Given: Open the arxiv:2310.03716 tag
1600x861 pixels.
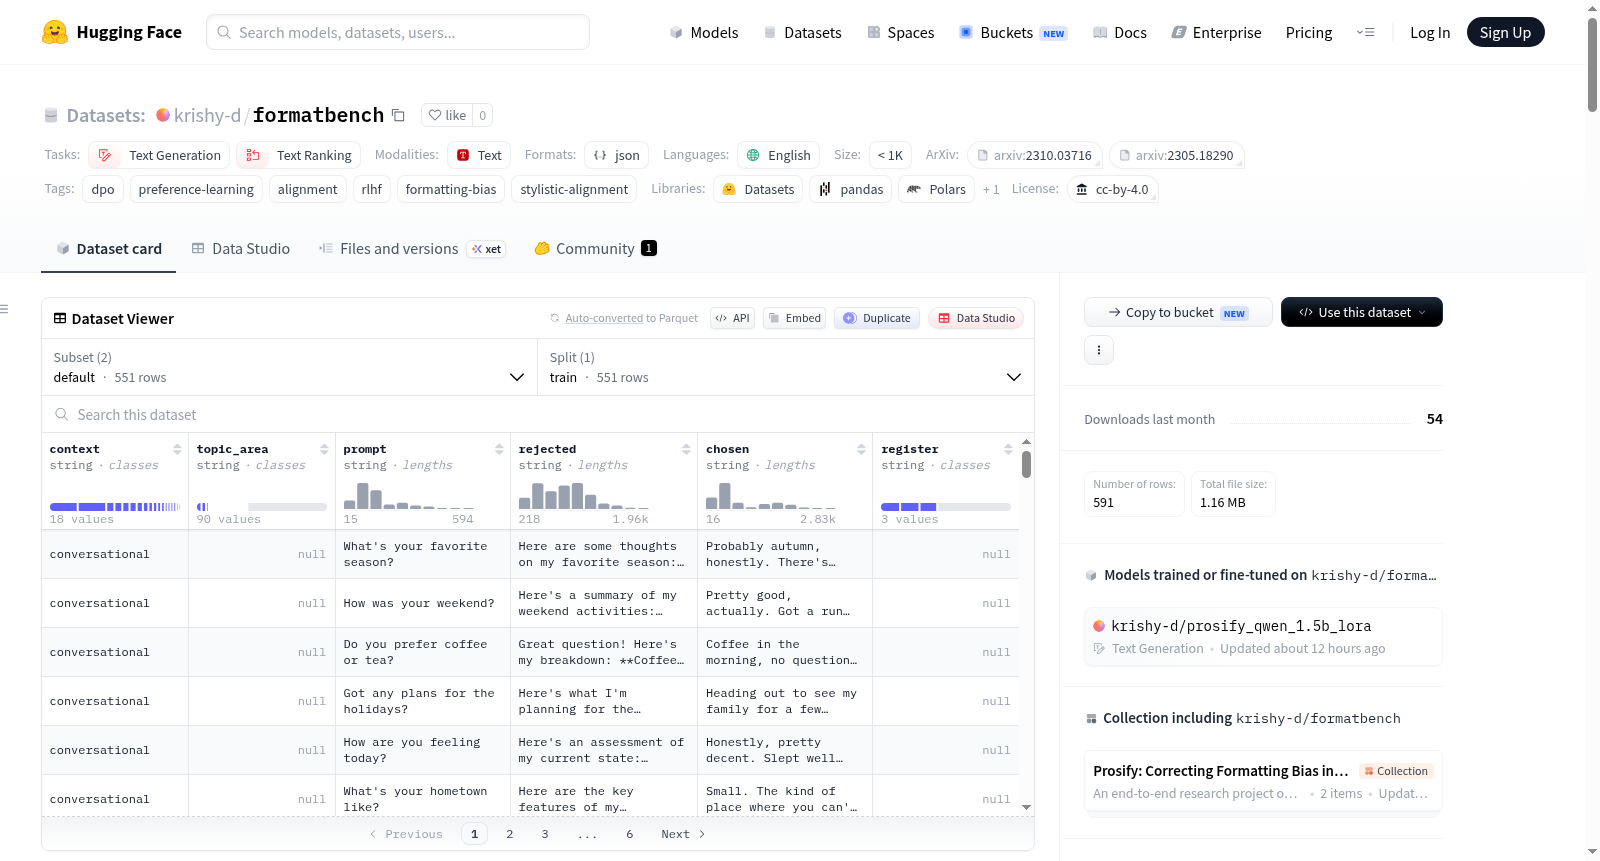Looking at the screenshot, I should click(1034, 155).
